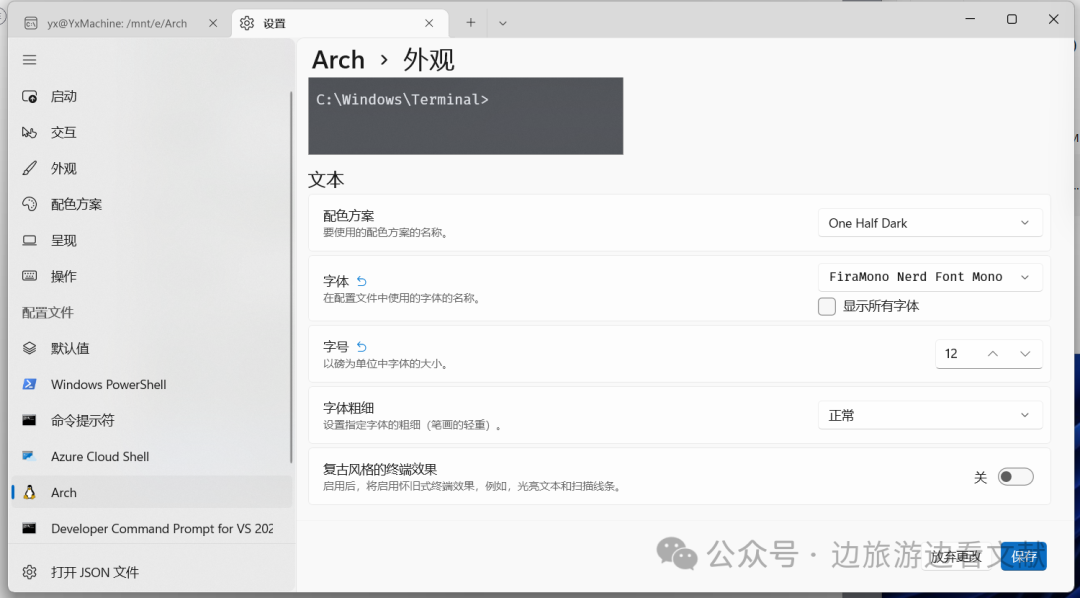
Task: Open the 字体粗细 font weight dropdown
Action: (x=930, y=415)
